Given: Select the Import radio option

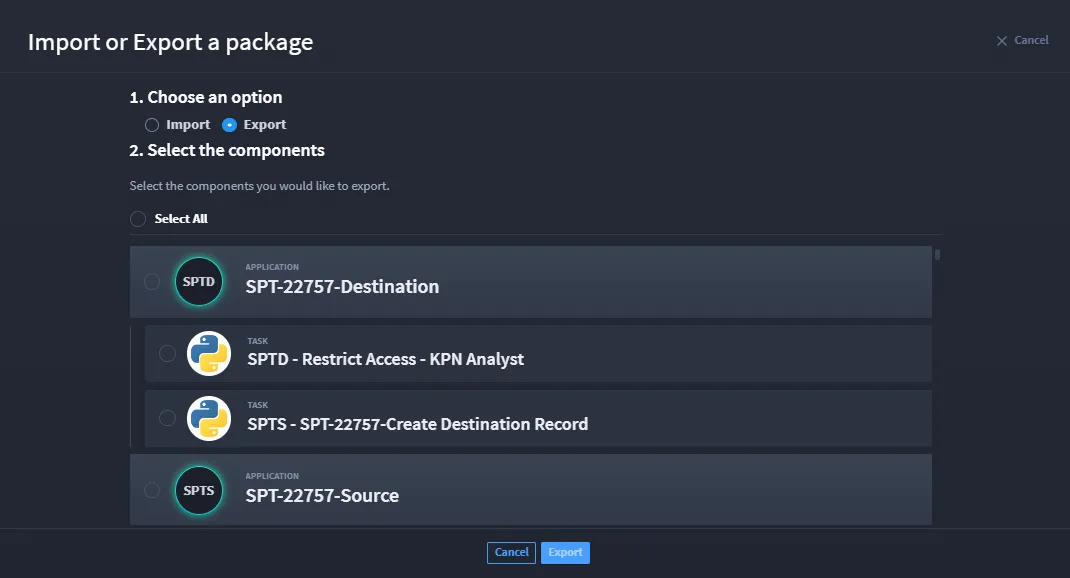Looking at the screenshot, I should click(151, 125).
